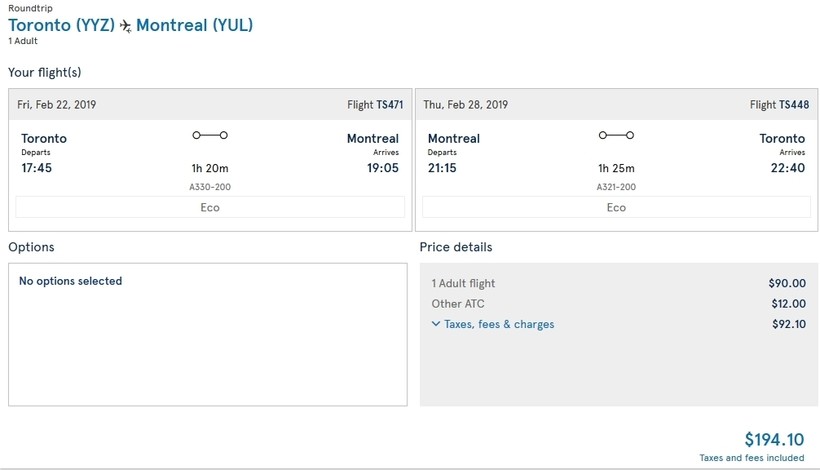Click the Thu, Feb 28, 2019 date header
Image resolution: width=820 pixels, height=470 pixels.
tap(466, 105)
